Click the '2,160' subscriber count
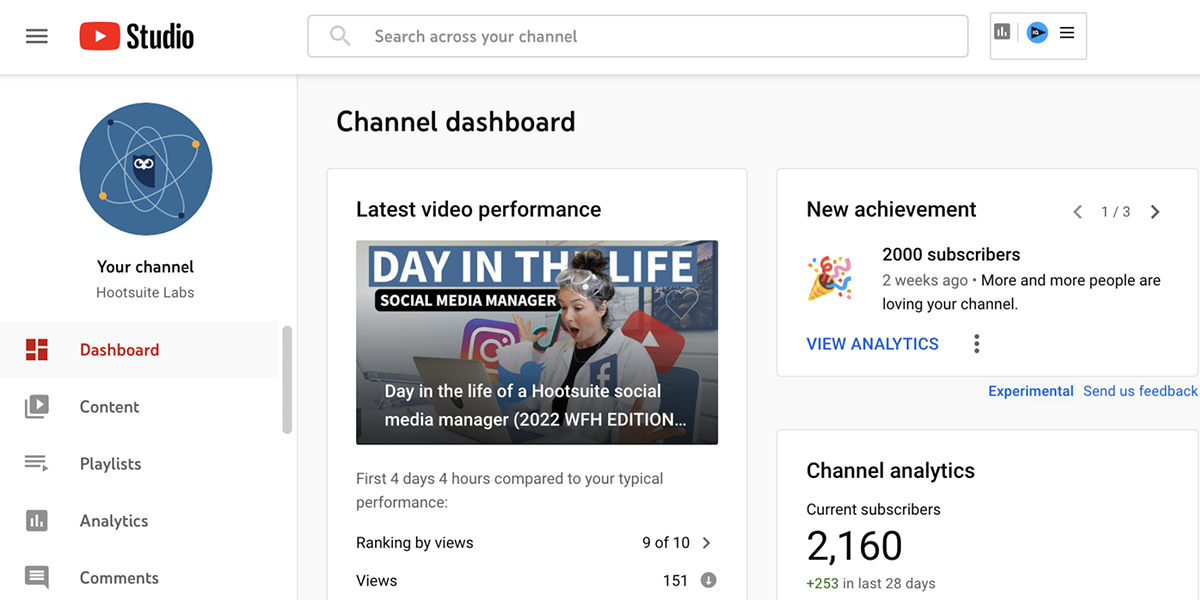This screenshot has height=600, width=1200. click(854, 546)
